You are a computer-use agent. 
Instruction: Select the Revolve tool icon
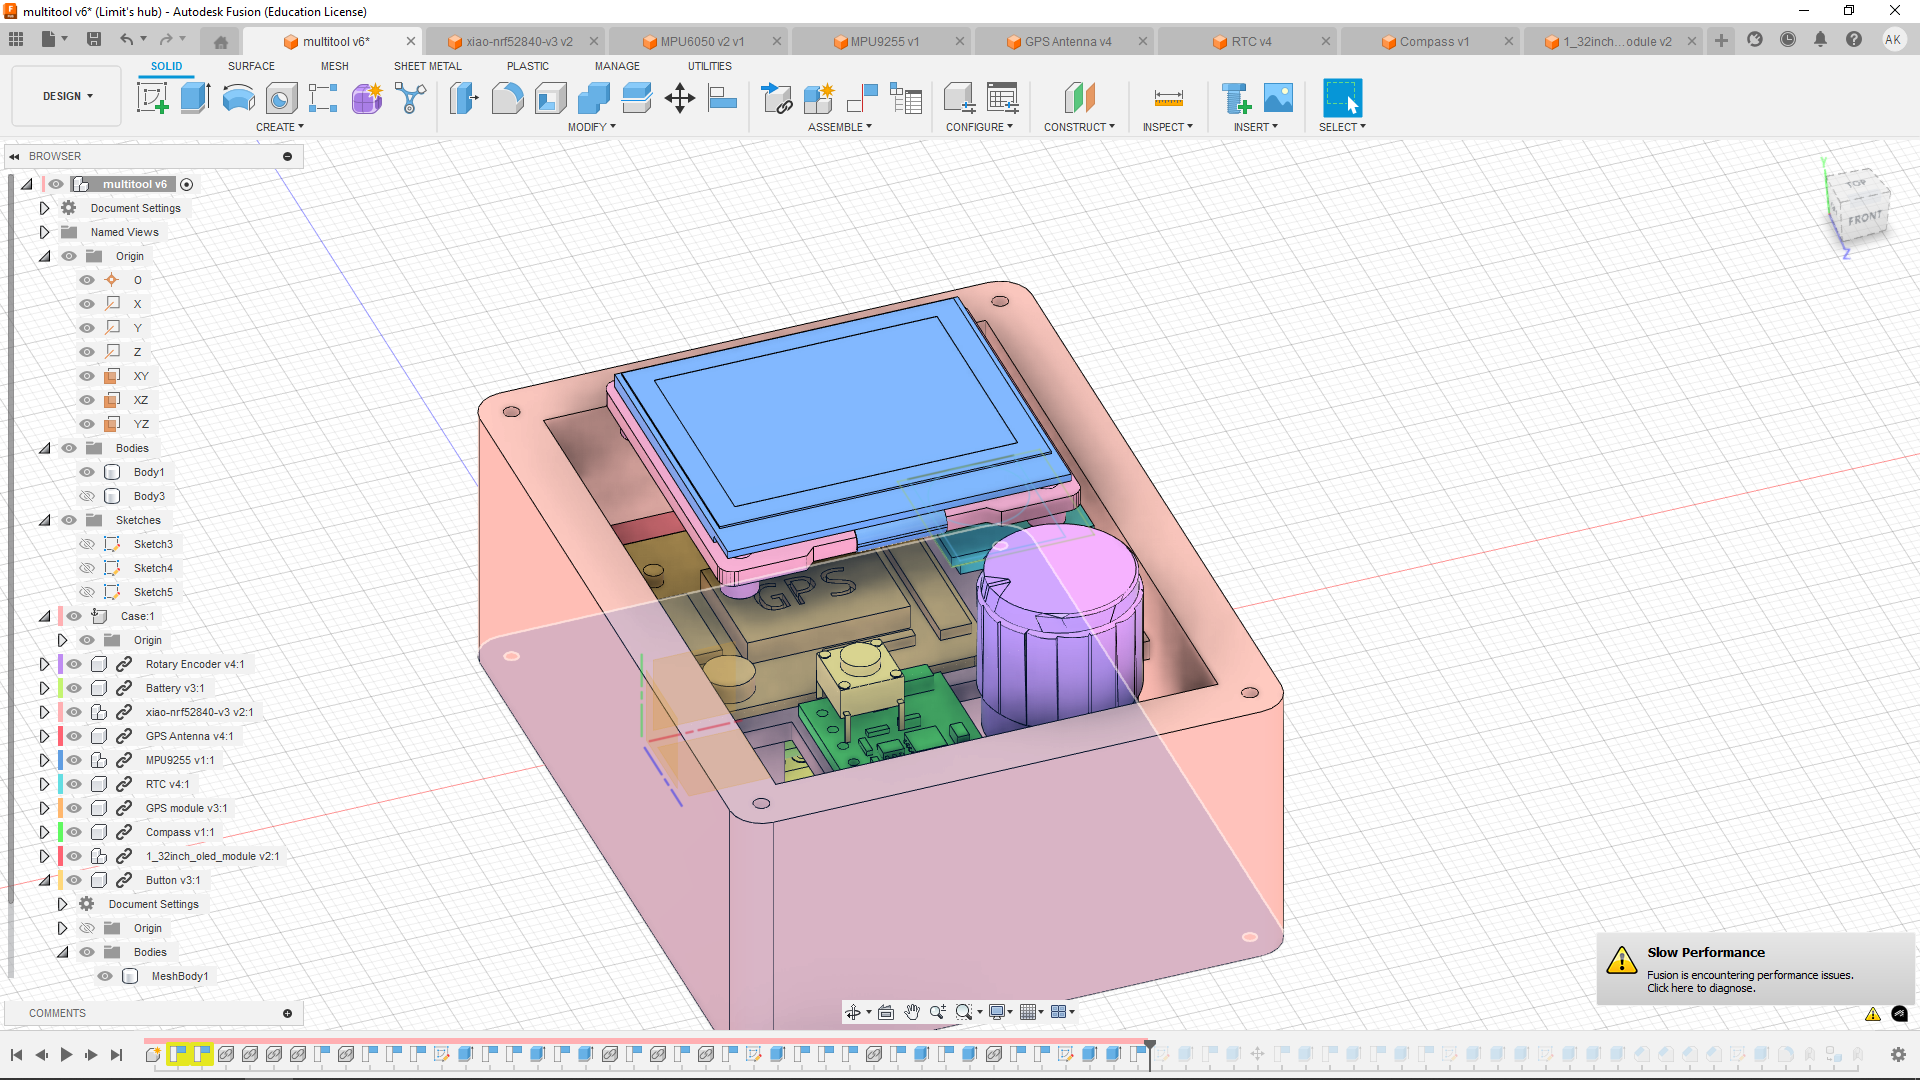click(x=238, y=98)
